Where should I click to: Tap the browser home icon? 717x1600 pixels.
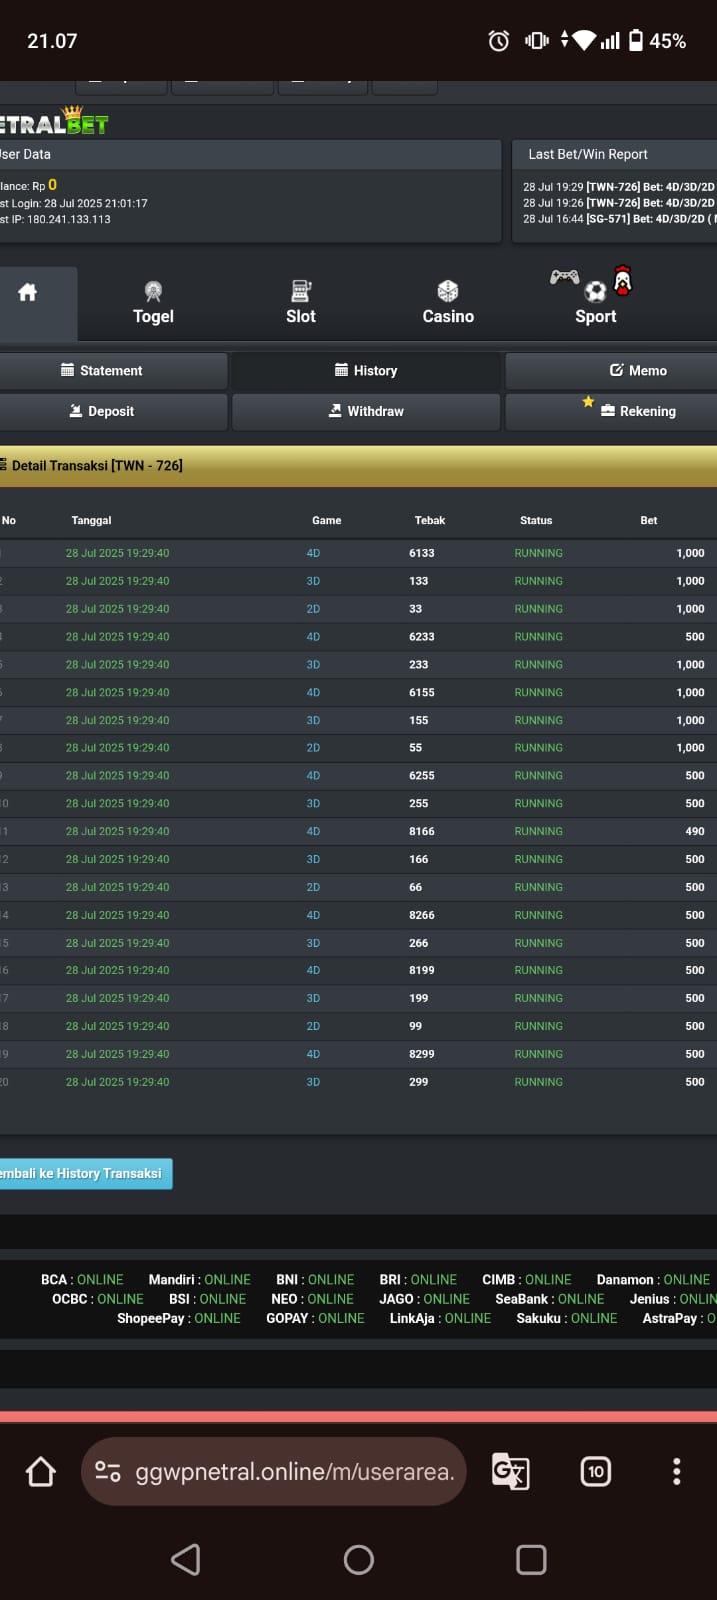click(41, 1471)
